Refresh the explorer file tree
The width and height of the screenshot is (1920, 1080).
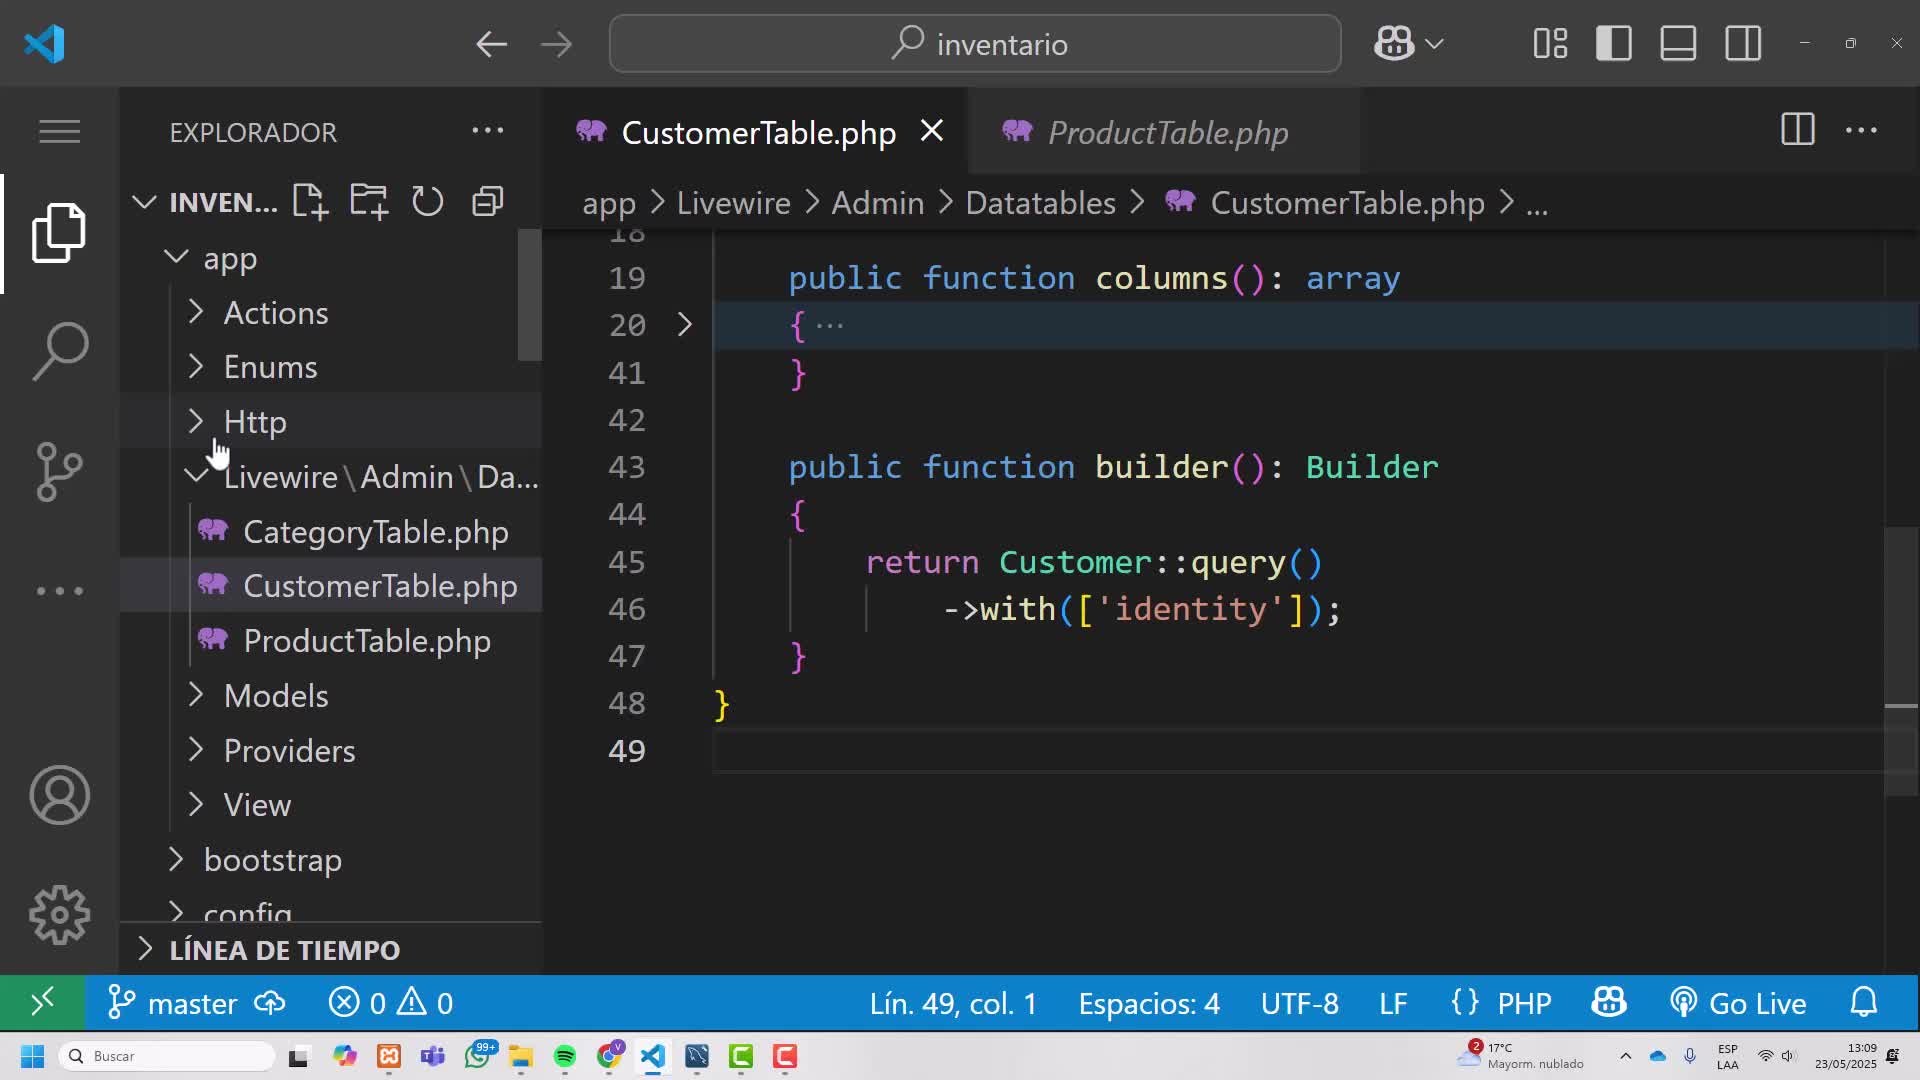click(427, 201)
